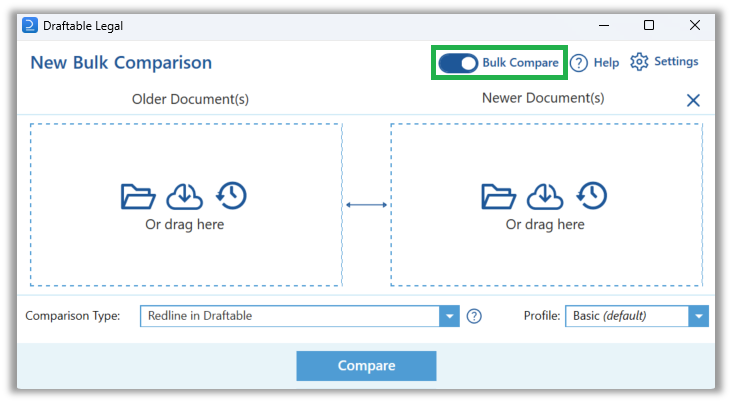Close the Draftable Legal window
732x403 pixels.
695,25
